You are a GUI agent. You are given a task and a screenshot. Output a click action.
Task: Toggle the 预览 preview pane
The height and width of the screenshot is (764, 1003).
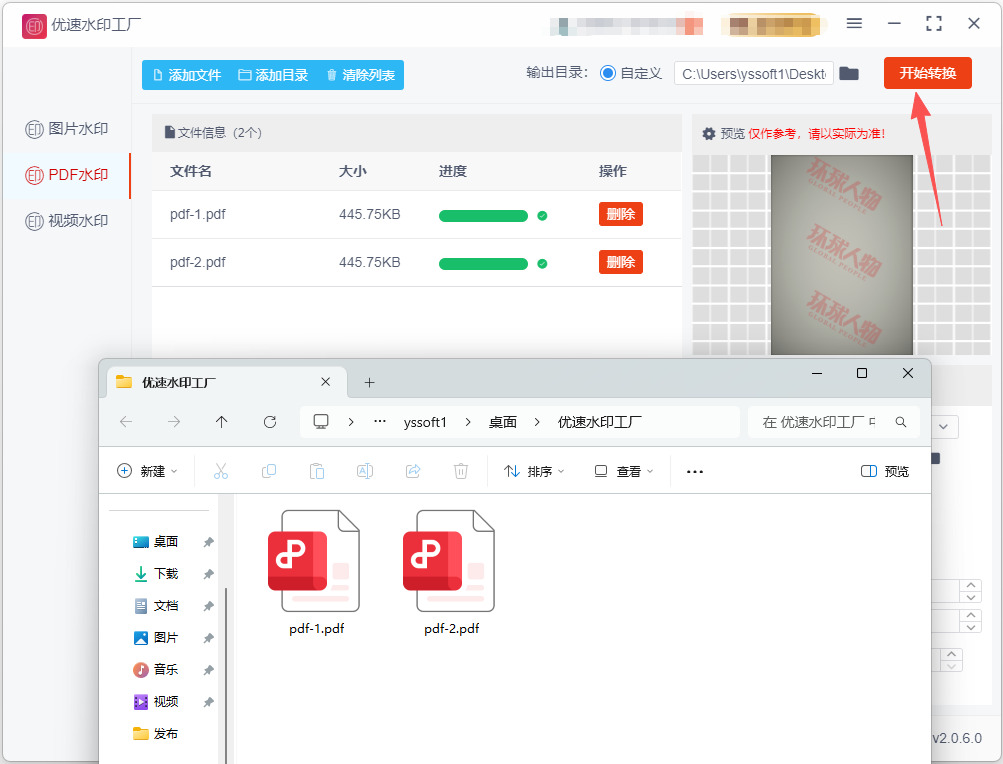pos(885,472)
